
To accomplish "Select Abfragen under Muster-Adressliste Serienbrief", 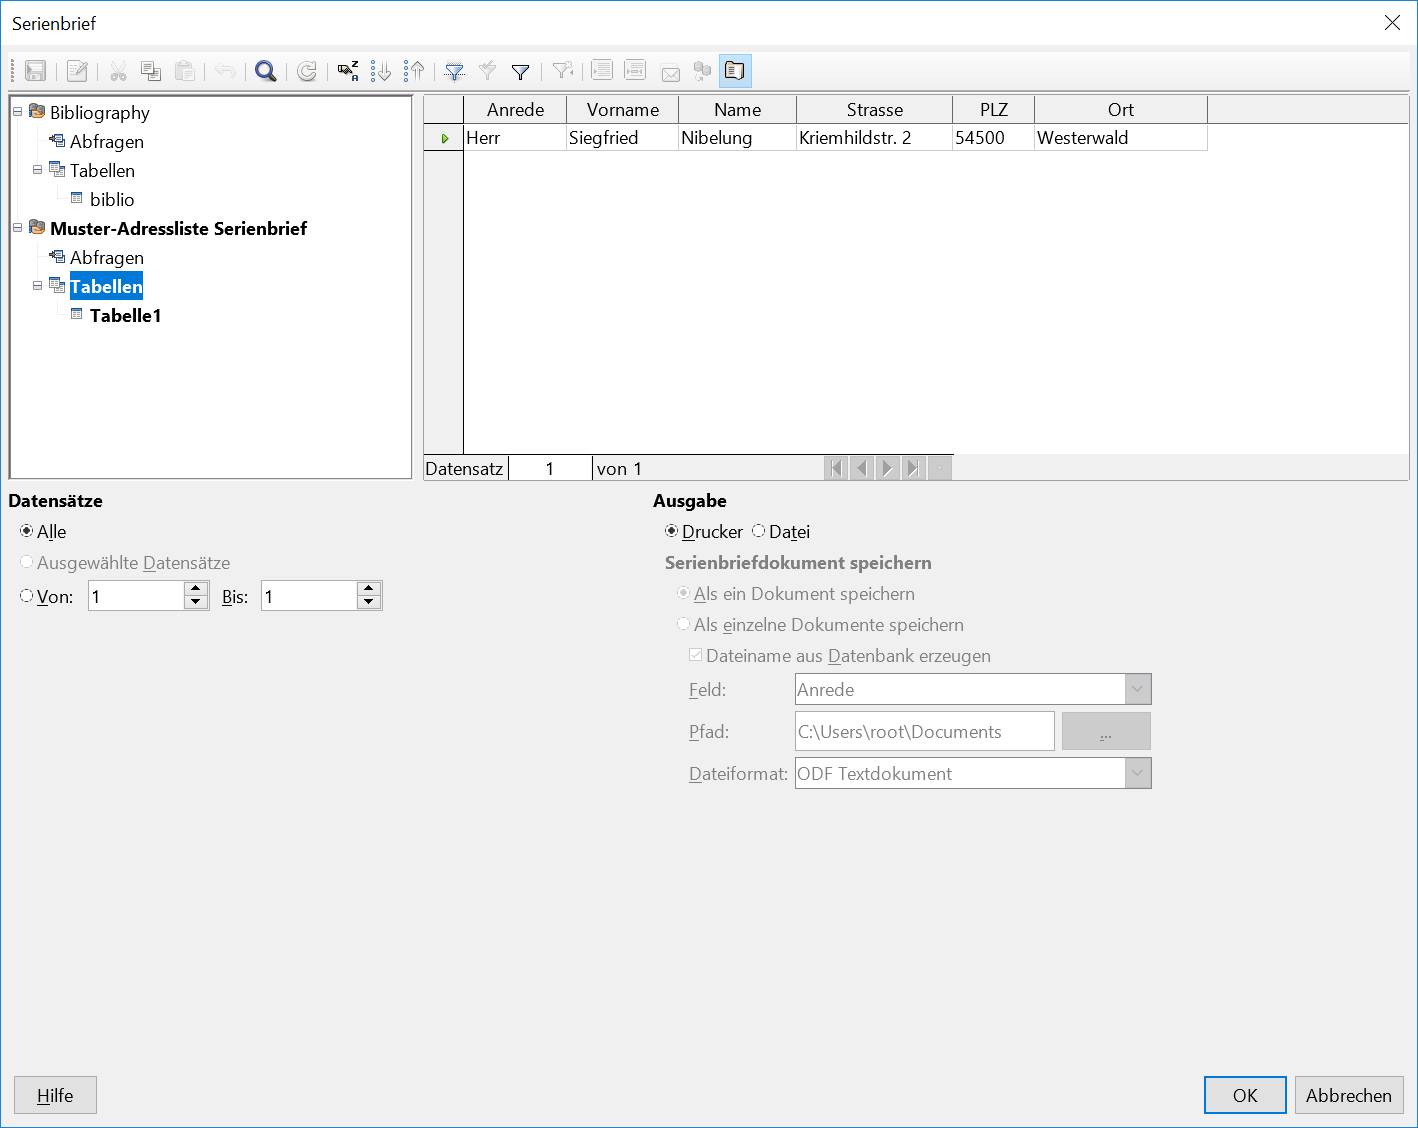I will point(107,258).
